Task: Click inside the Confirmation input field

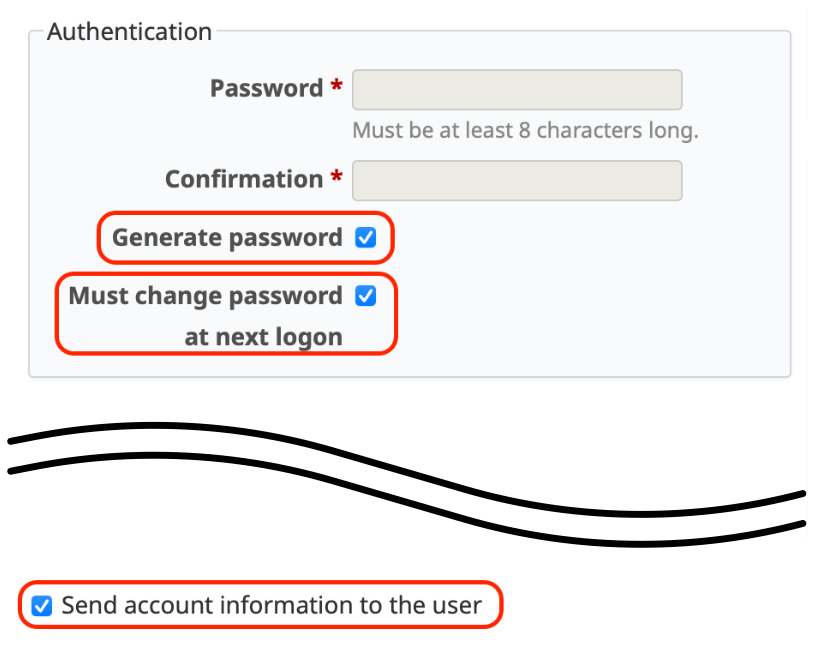Action: [x=516, y=180]
